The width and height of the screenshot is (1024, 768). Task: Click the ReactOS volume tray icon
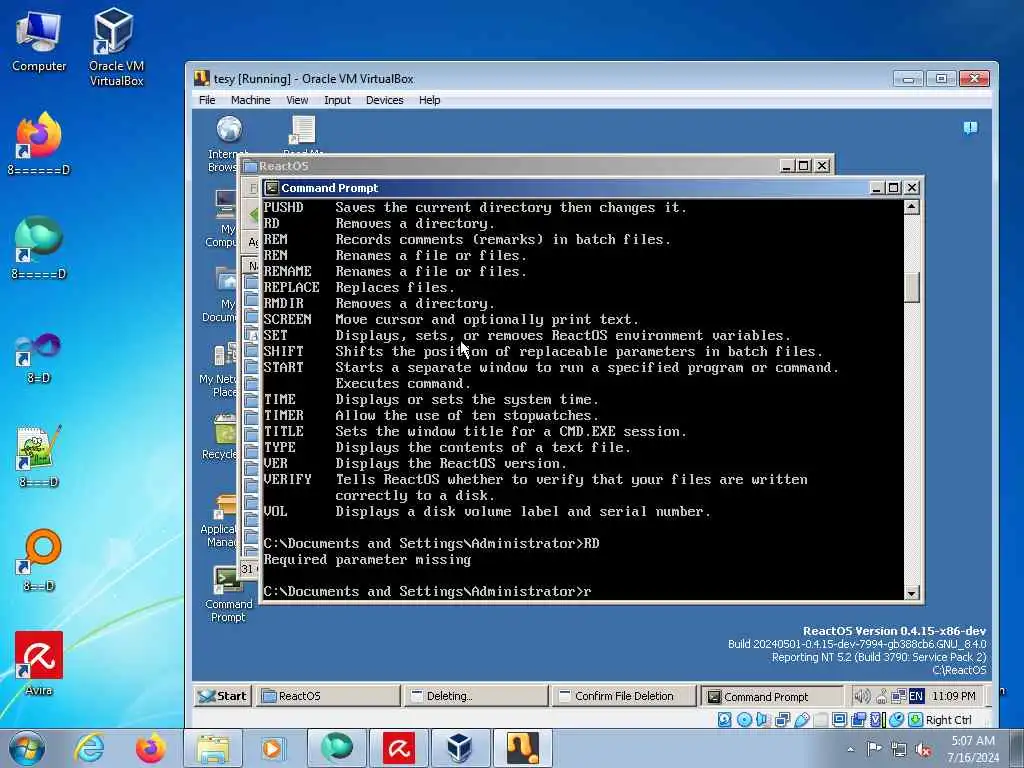(861, 696)
